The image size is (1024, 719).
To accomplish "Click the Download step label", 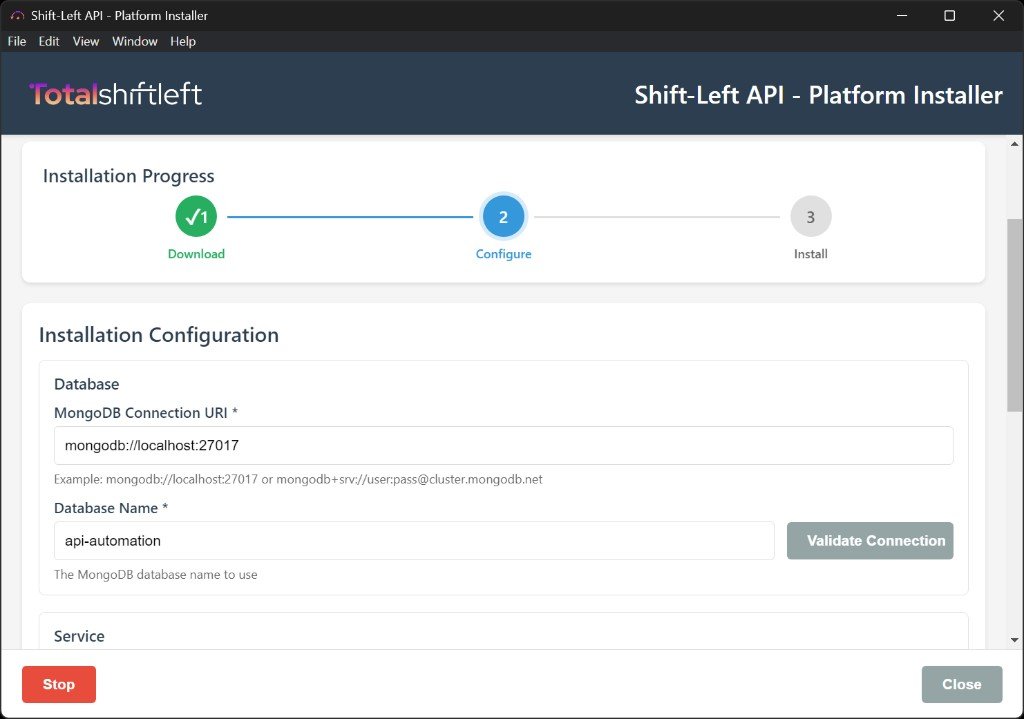I will pos(195,254).
